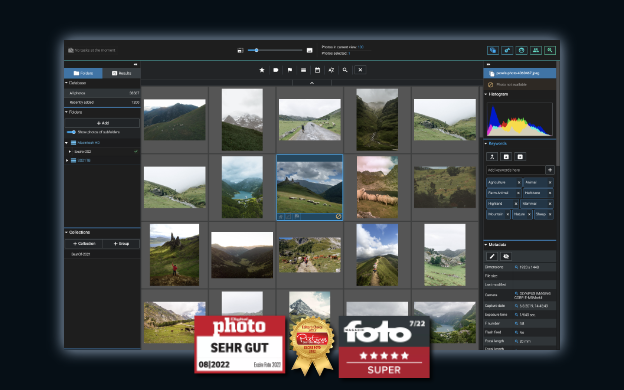624x390 pixels.
Task: Collapse the right panel with arrow icon
Action: 488,64
